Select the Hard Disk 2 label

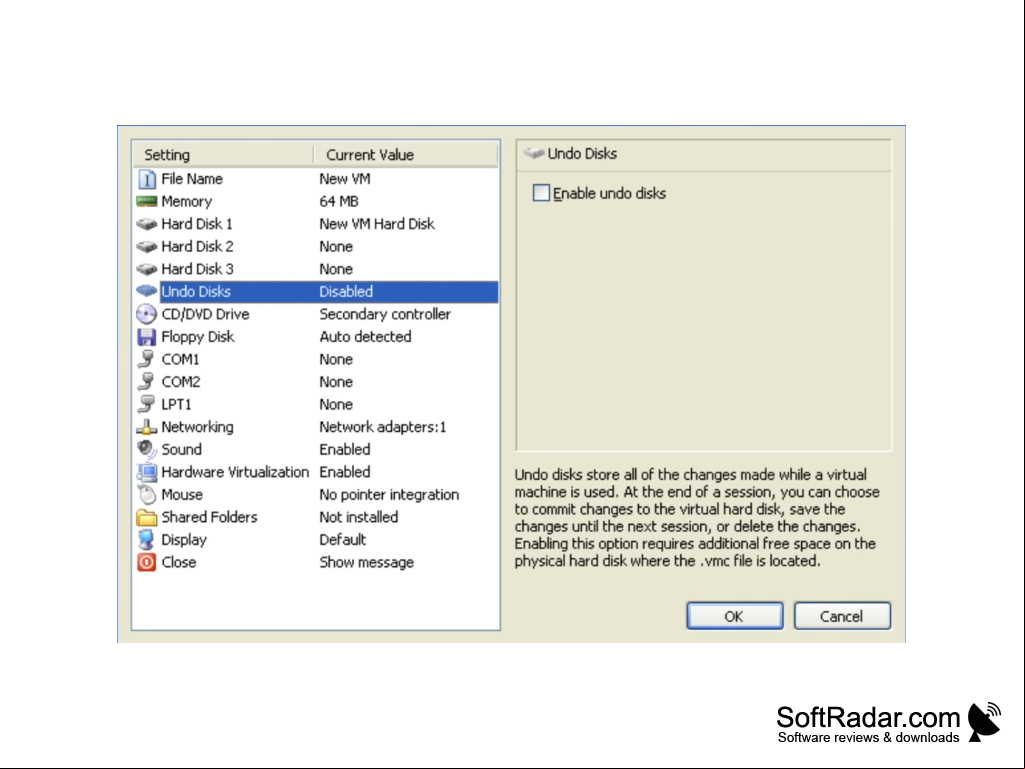pos(197,247)
